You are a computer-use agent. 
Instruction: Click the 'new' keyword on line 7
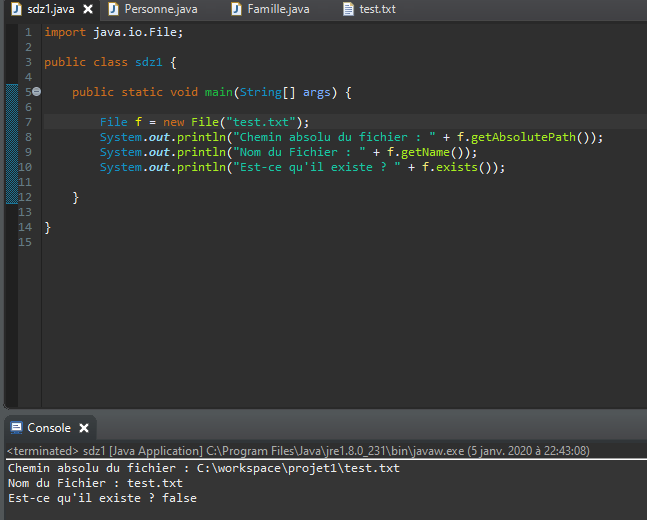click(173, 122)
